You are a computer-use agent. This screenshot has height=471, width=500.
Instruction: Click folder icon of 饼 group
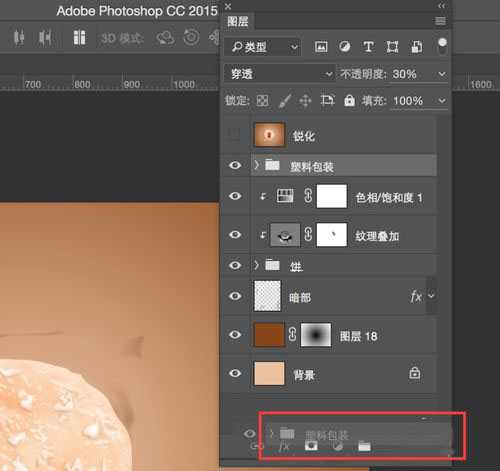click(272, 265)
